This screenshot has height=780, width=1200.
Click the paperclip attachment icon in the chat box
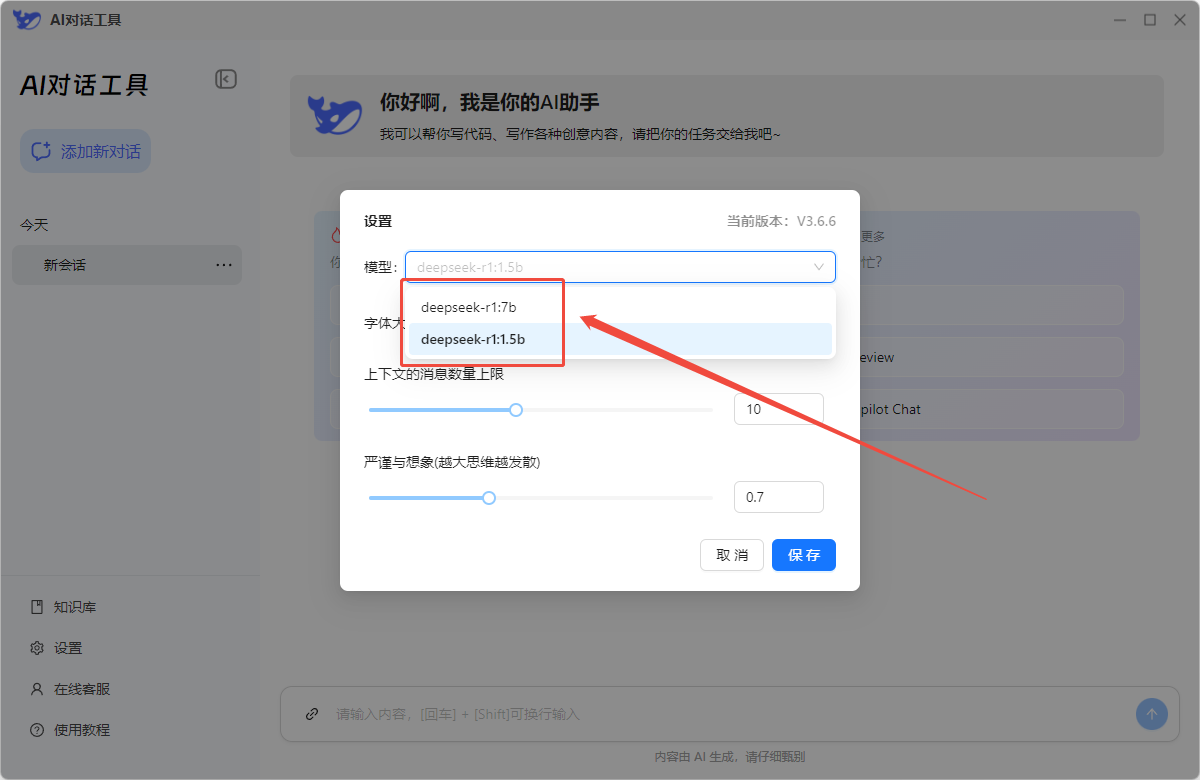[x=312, y=714]
